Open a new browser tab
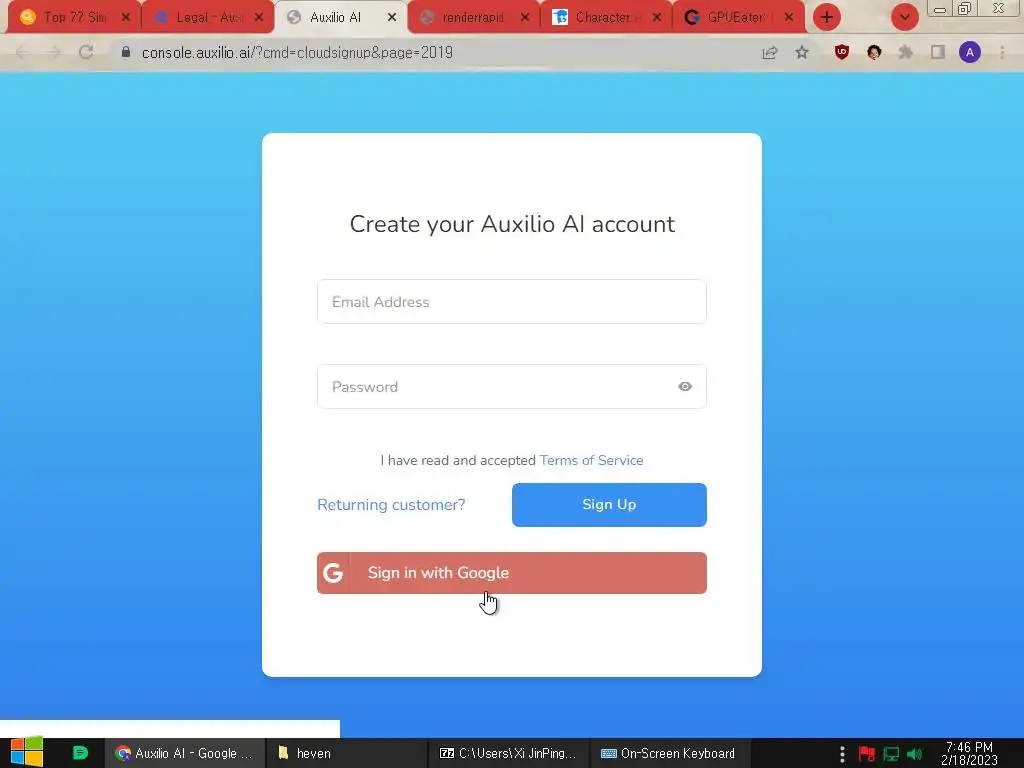1024x768 pixels. [x=827, y=17]
